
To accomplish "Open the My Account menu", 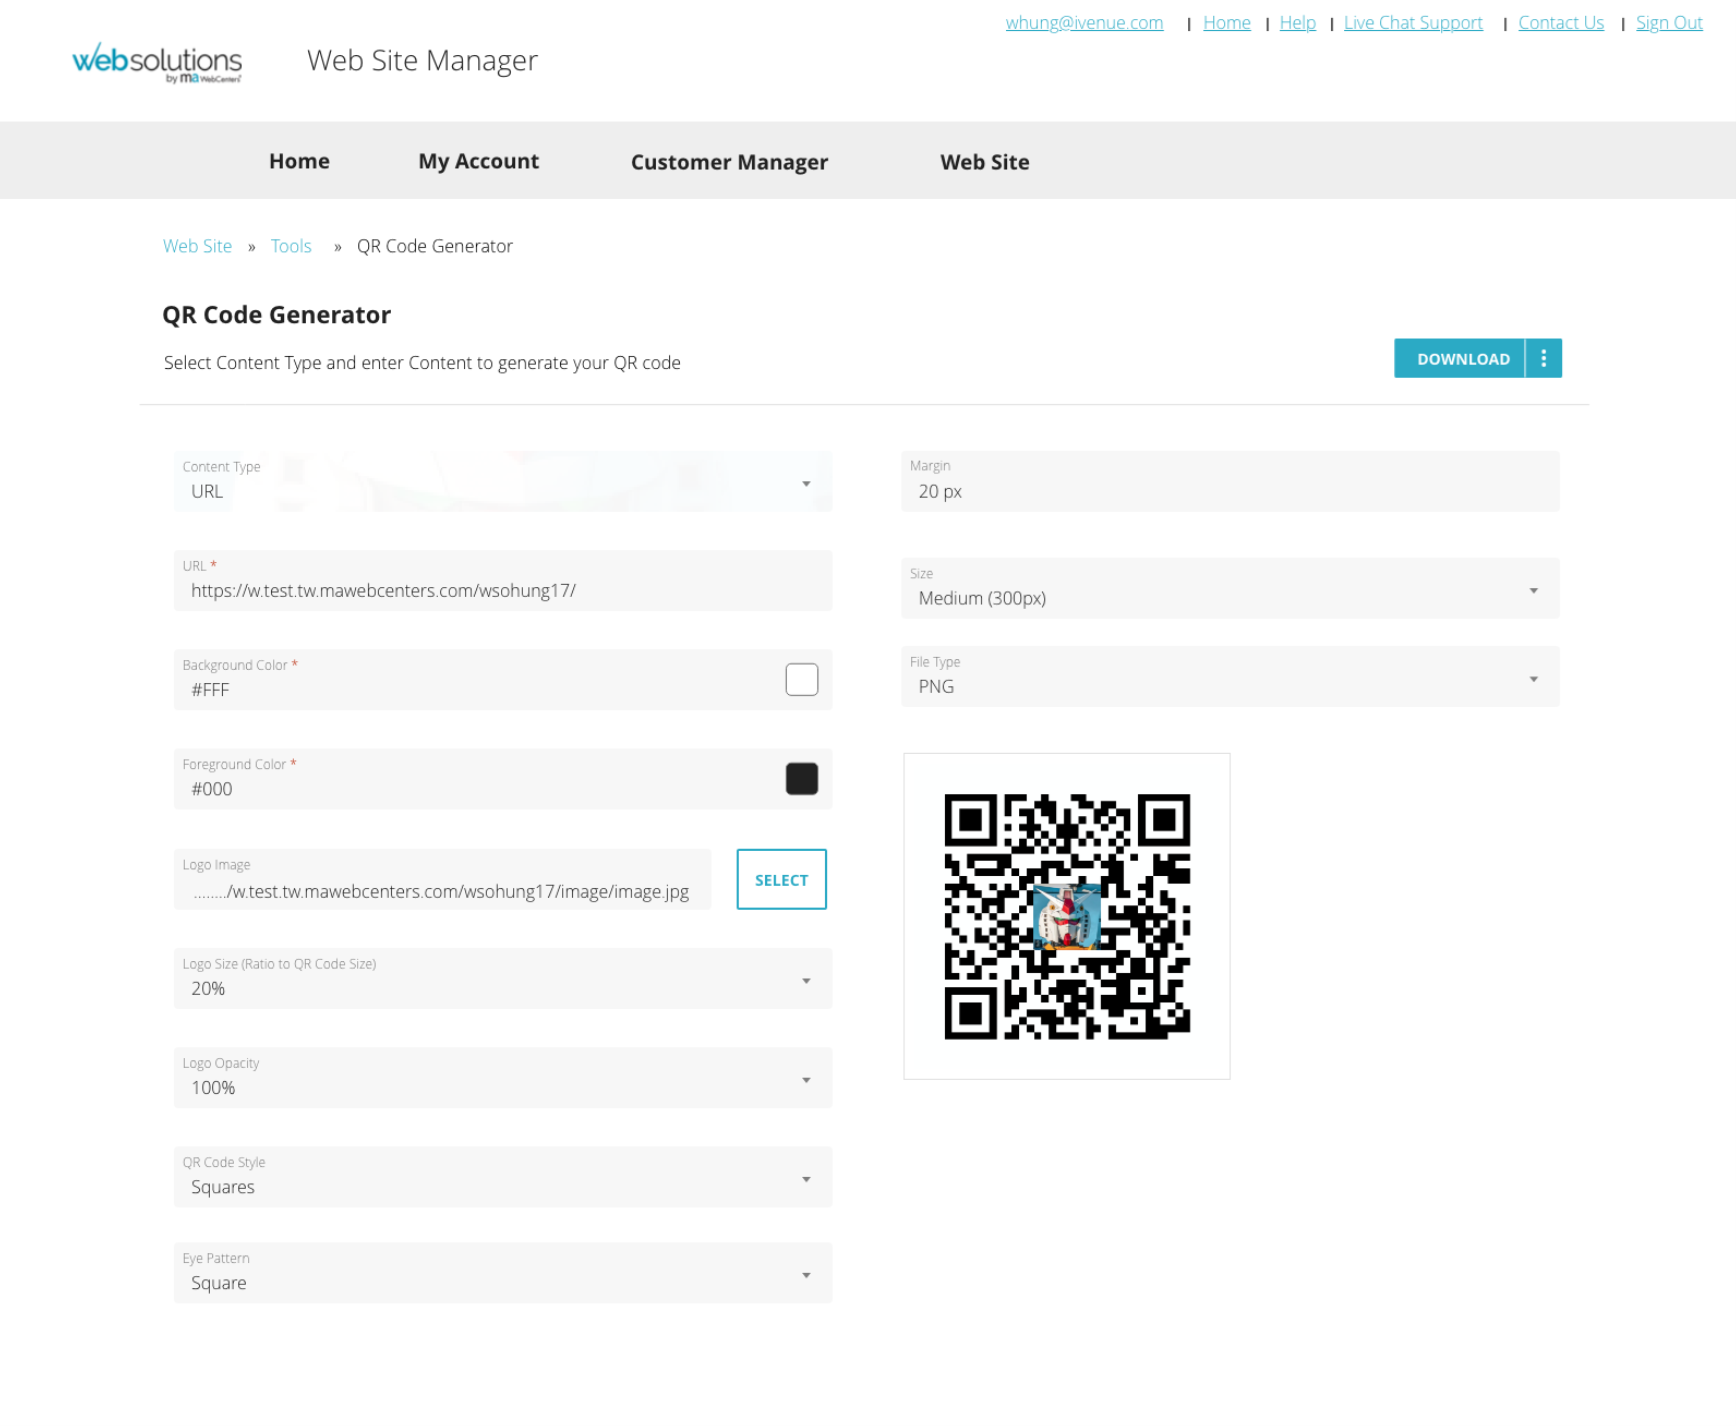I will 478,161.
